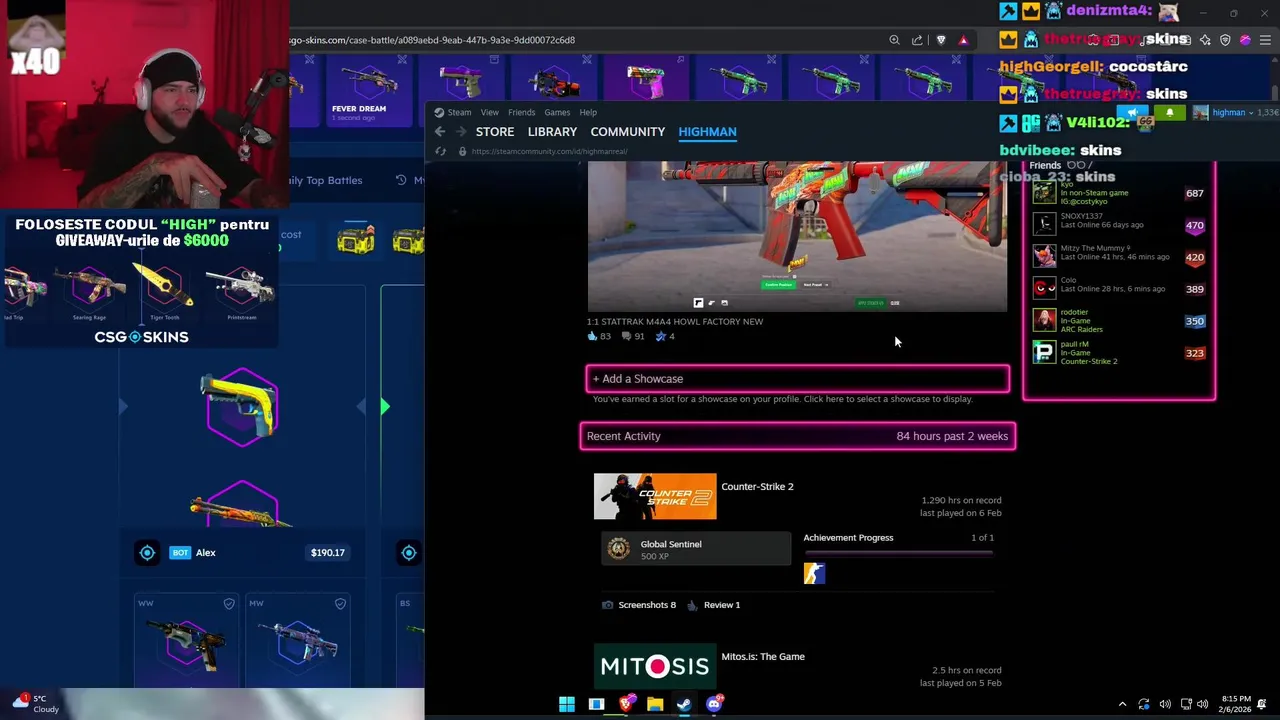Click the target icon beside BOT Alex
This screenshot has height=720, width=1280.
pos(147,553)
